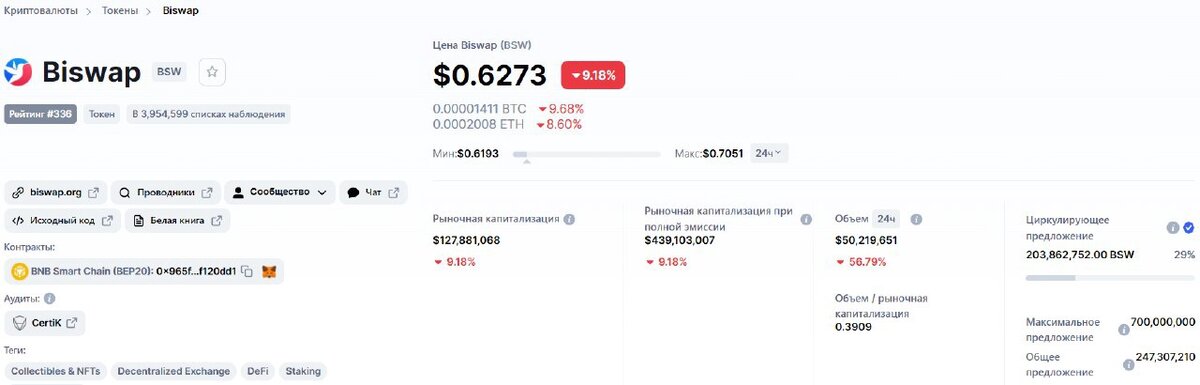This screenshot has height=385, width=1200.
Task: Open the 24ч range dropdown near Макс
Action: [770, 153]
